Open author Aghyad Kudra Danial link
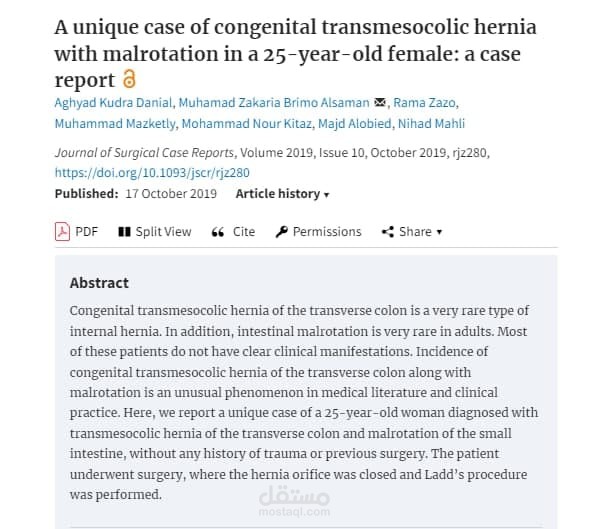 tap(113, 103)
